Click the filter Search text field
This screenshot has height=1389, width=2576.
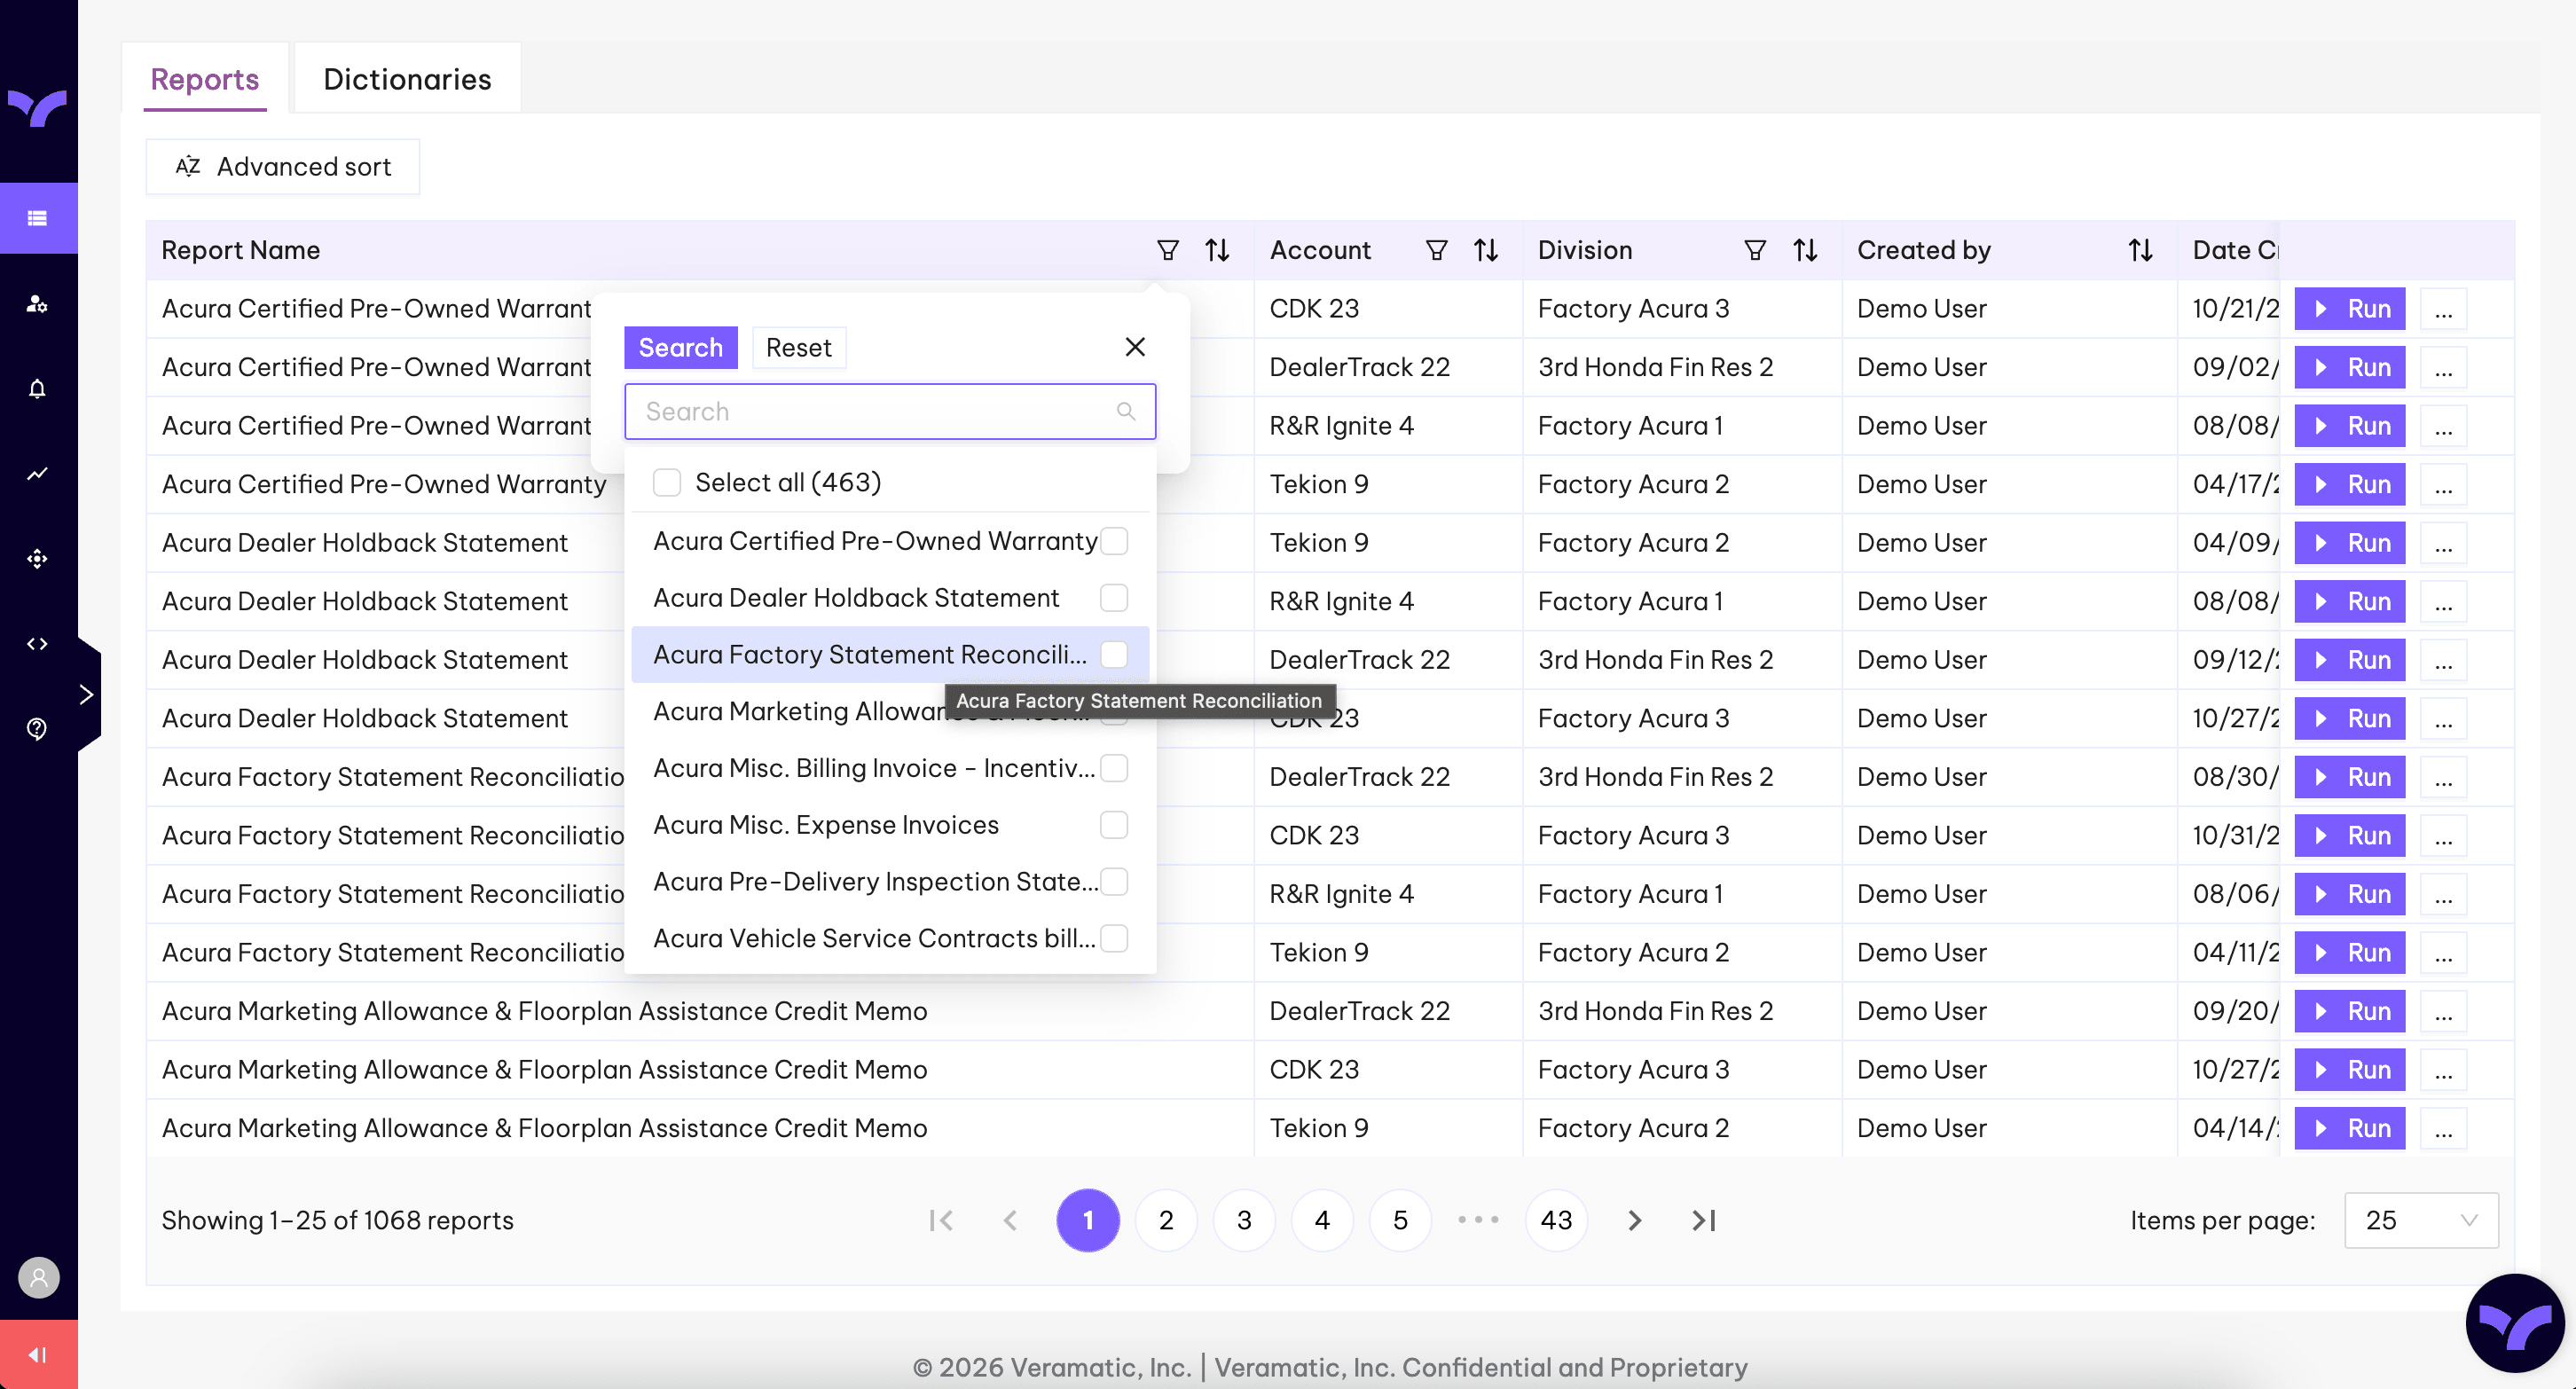click(x=889, y=411)
